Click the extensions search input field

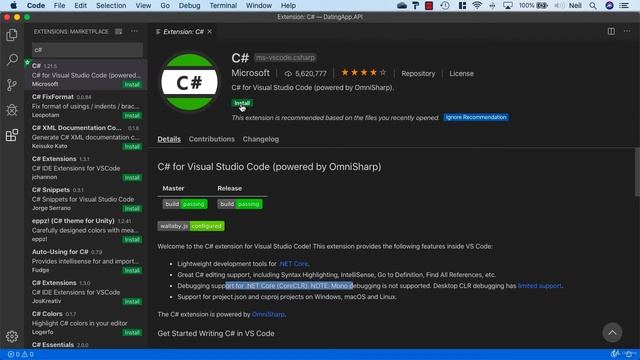(87, 50)
